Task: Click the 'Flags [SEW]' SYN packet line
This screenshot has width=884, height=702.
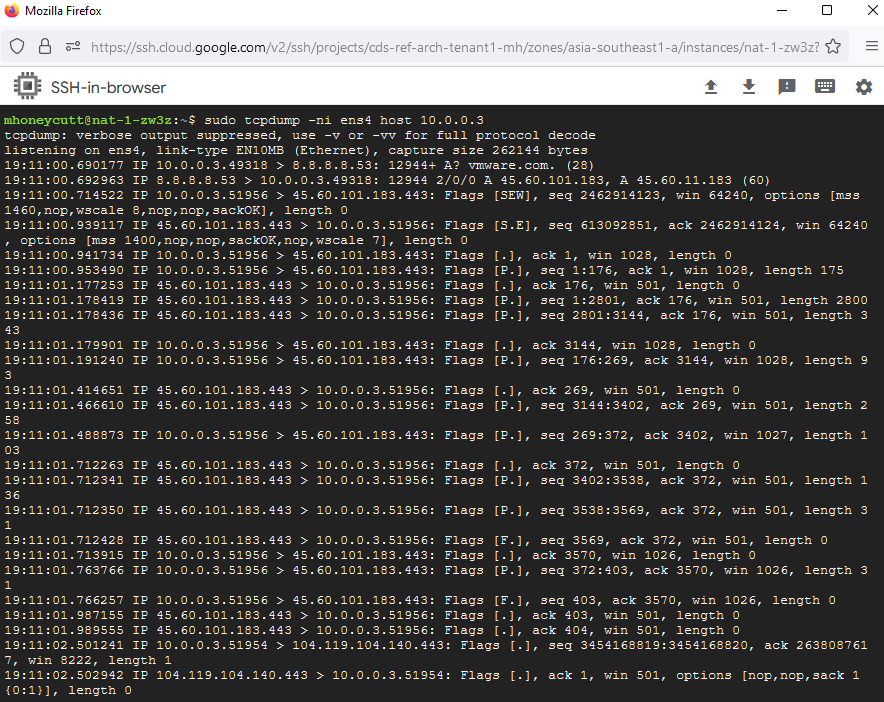Action: (432, 202)
